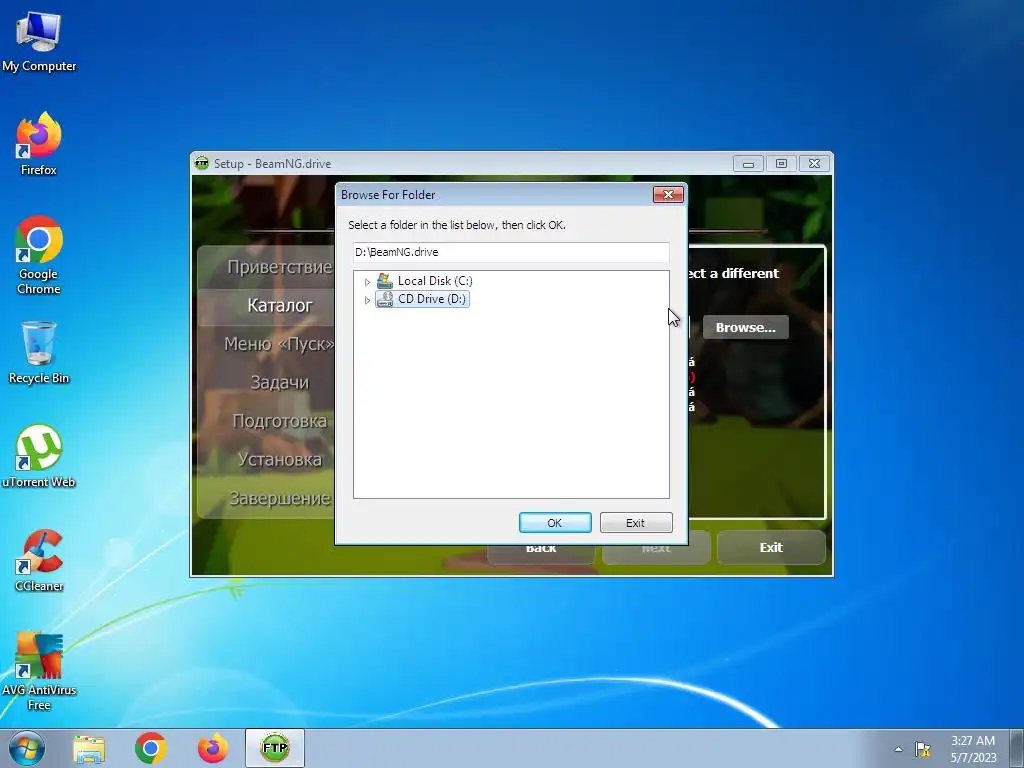Open the Windows Start menu orb
Screen dimensions: 1024x768
point(27,748)
